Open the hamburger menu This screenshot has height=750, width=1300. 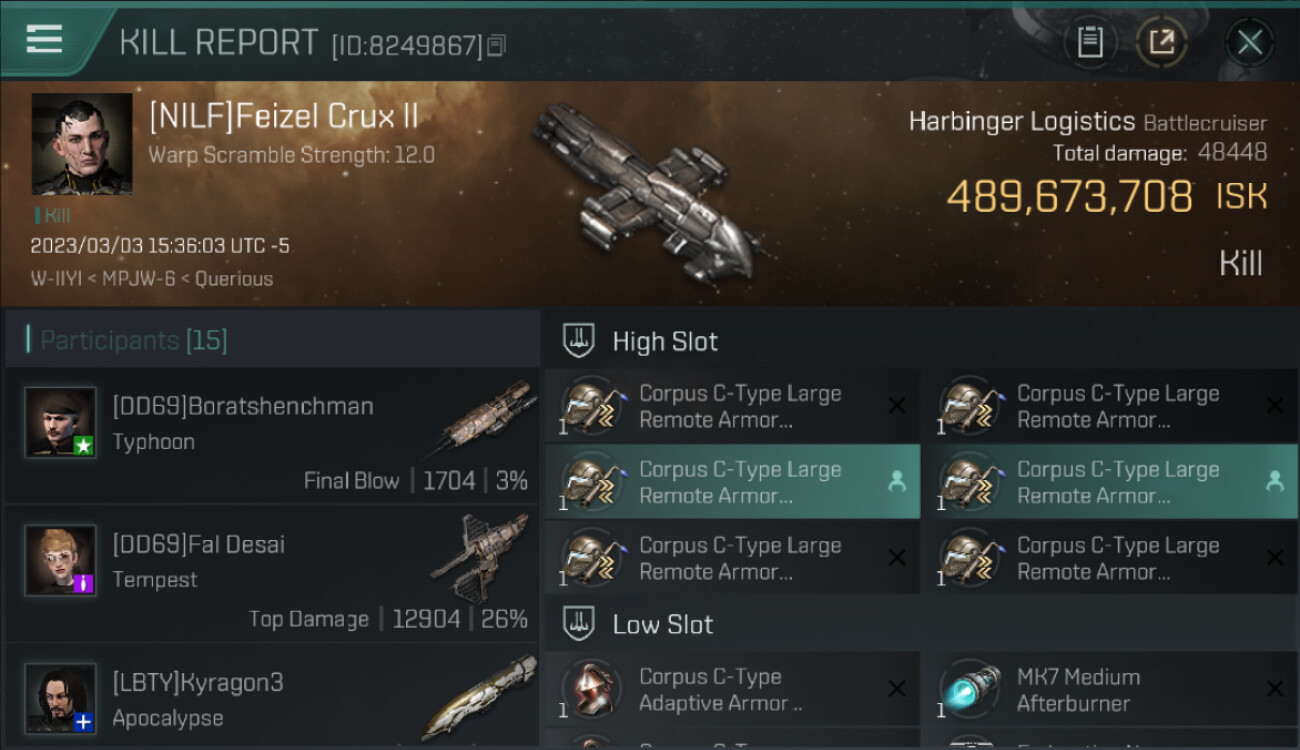tap(45, 40)
